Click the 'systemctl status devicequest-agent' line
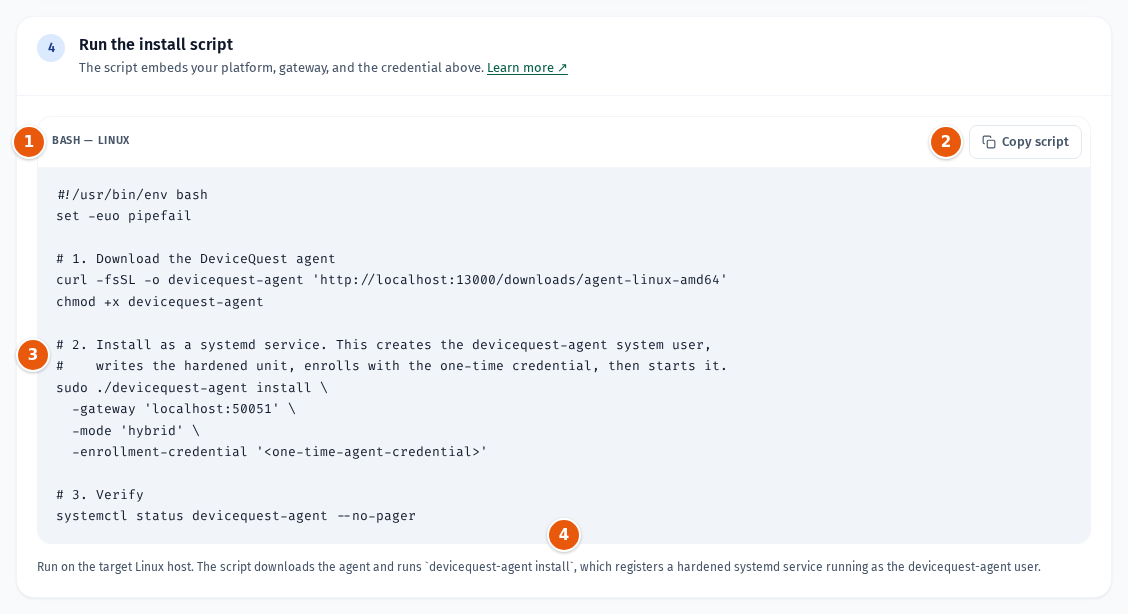This screenshot has width=1128, height=614. pyautogui.click(x=236, y=516)
